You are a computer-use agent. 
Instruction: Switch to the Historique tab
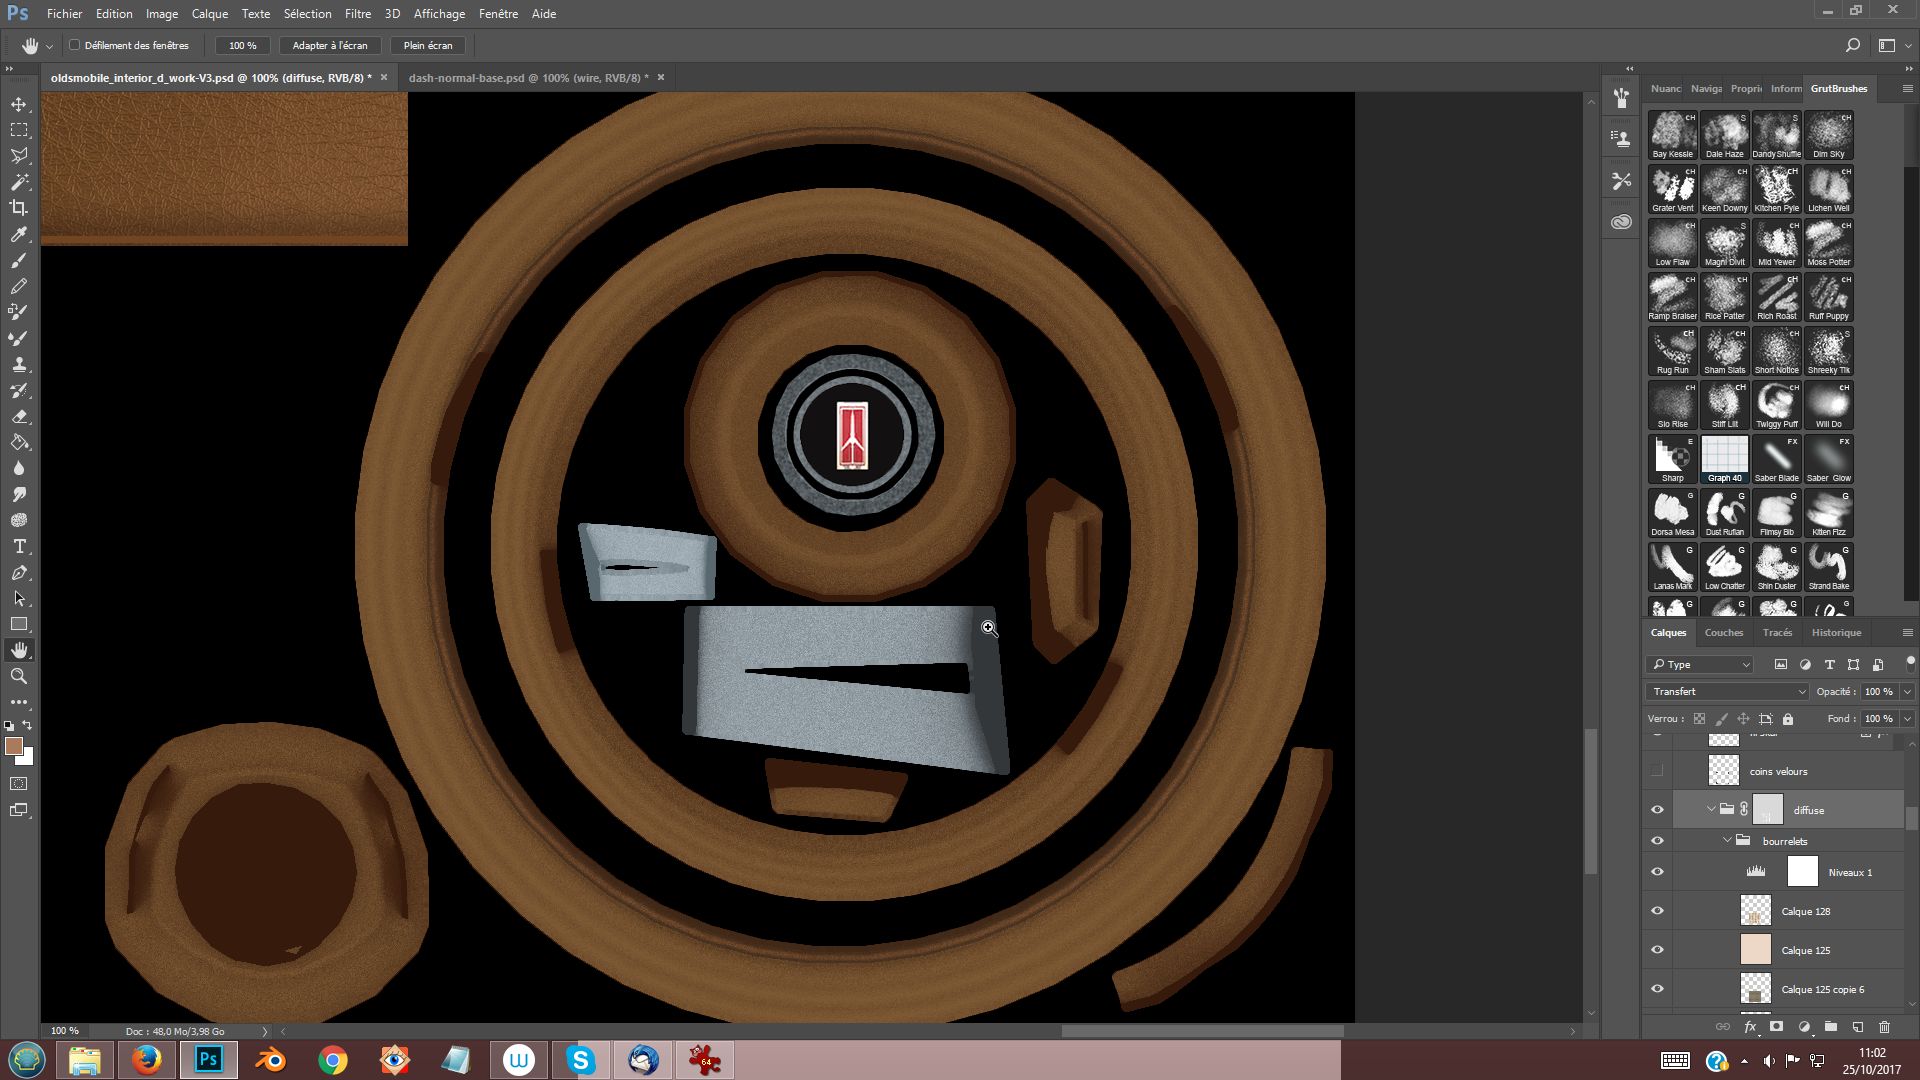(x=1836, y=632)
